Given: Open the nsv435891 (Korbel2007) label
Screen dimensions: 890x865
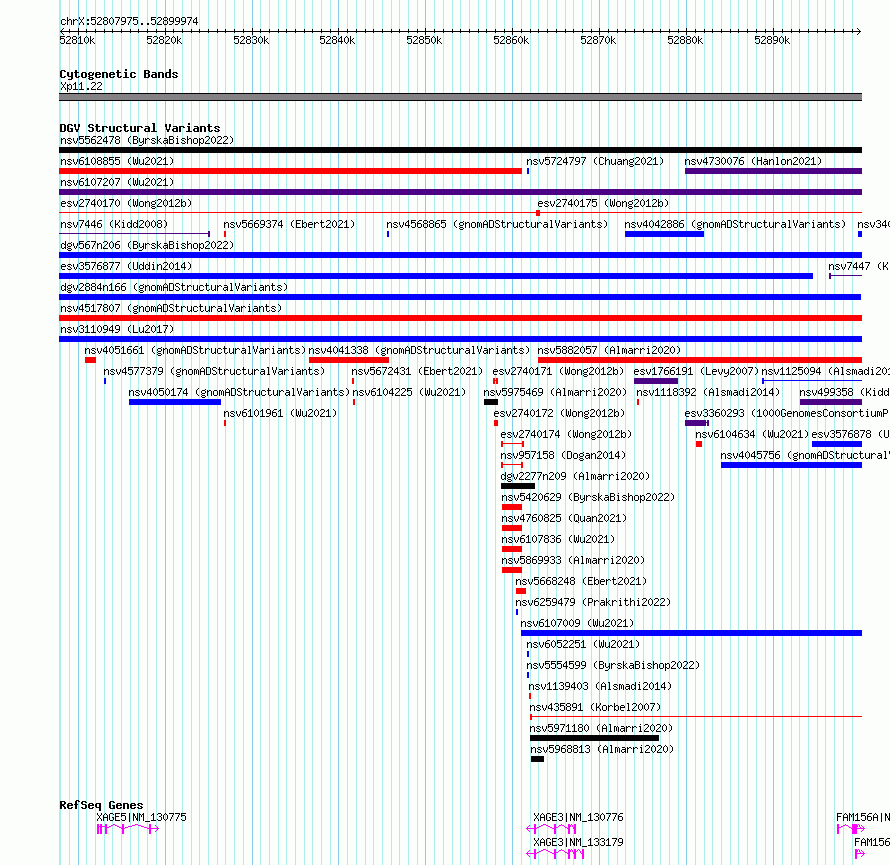Looking at the screenshot, I should [x=595, y=707].
